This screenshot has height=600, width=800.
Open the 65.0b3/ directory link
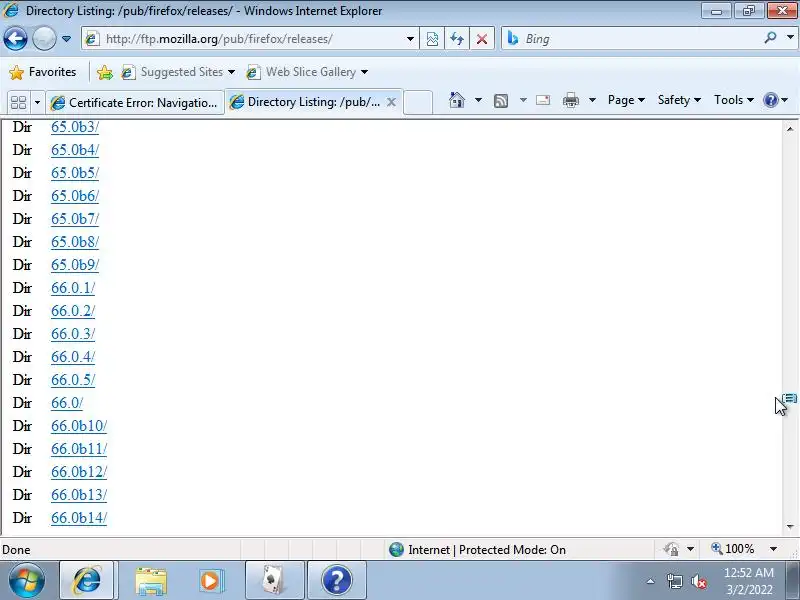[74, 127]
